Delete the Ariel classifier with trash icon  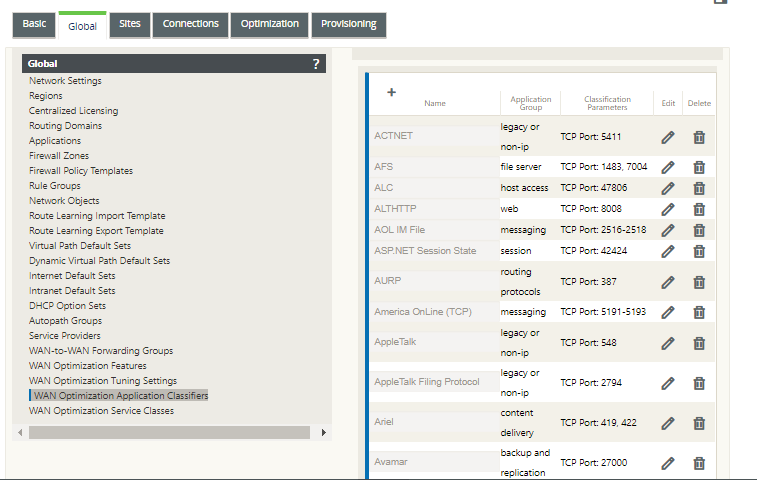pos(699,424)
